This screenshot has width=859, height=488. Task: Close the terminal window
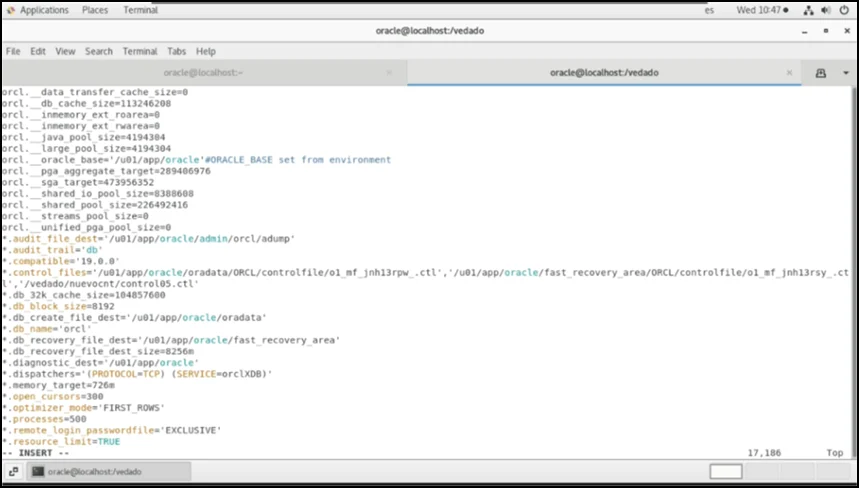847,31
